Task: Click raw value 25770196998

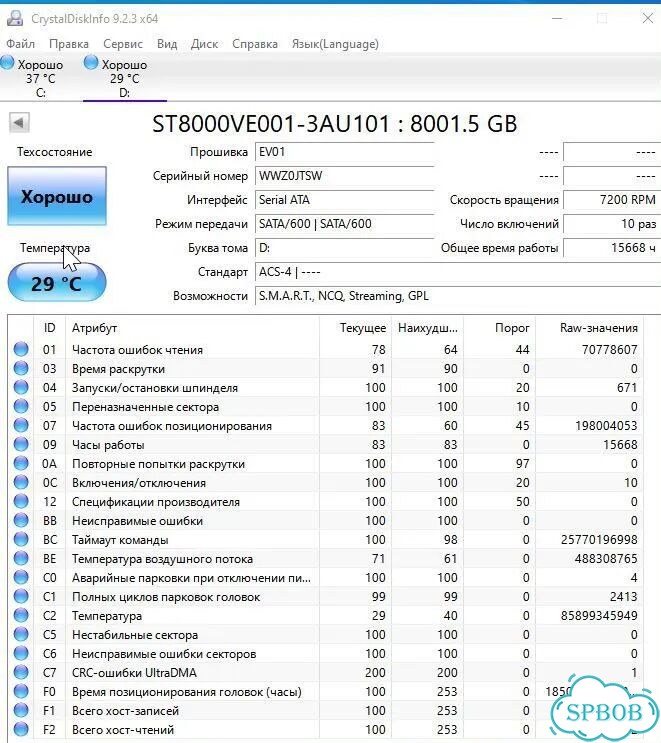Action: point(599,540)
